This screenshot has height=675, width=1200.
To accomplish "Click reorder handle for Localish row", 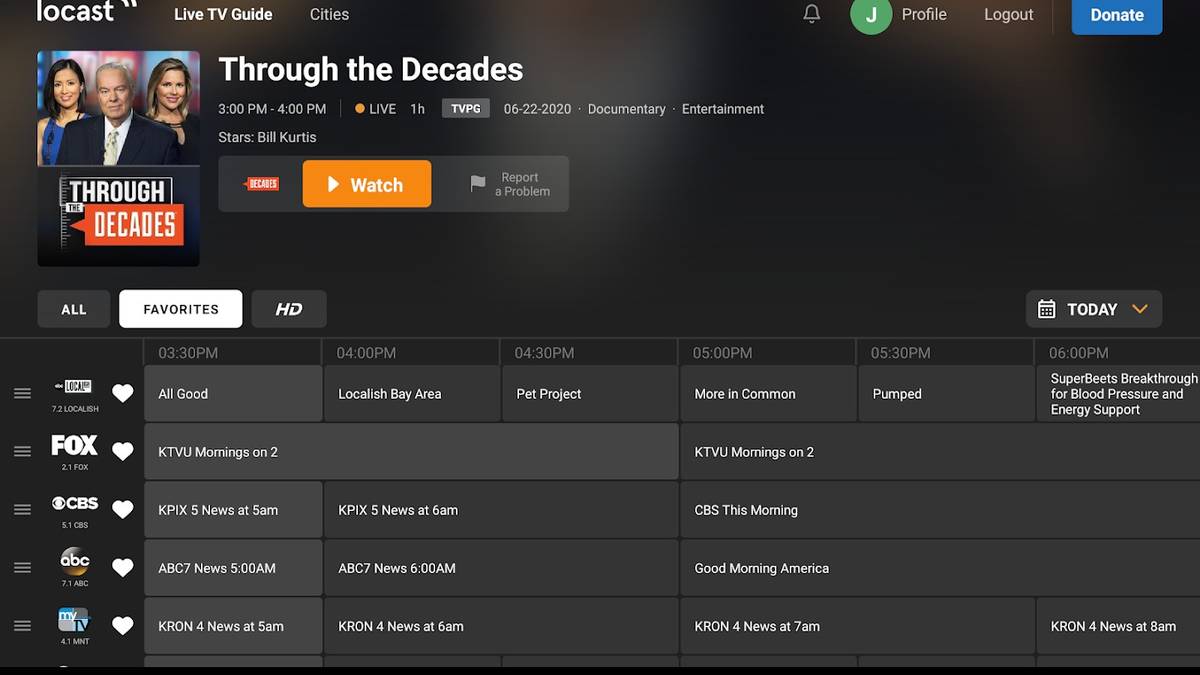I will click(22, 394).
